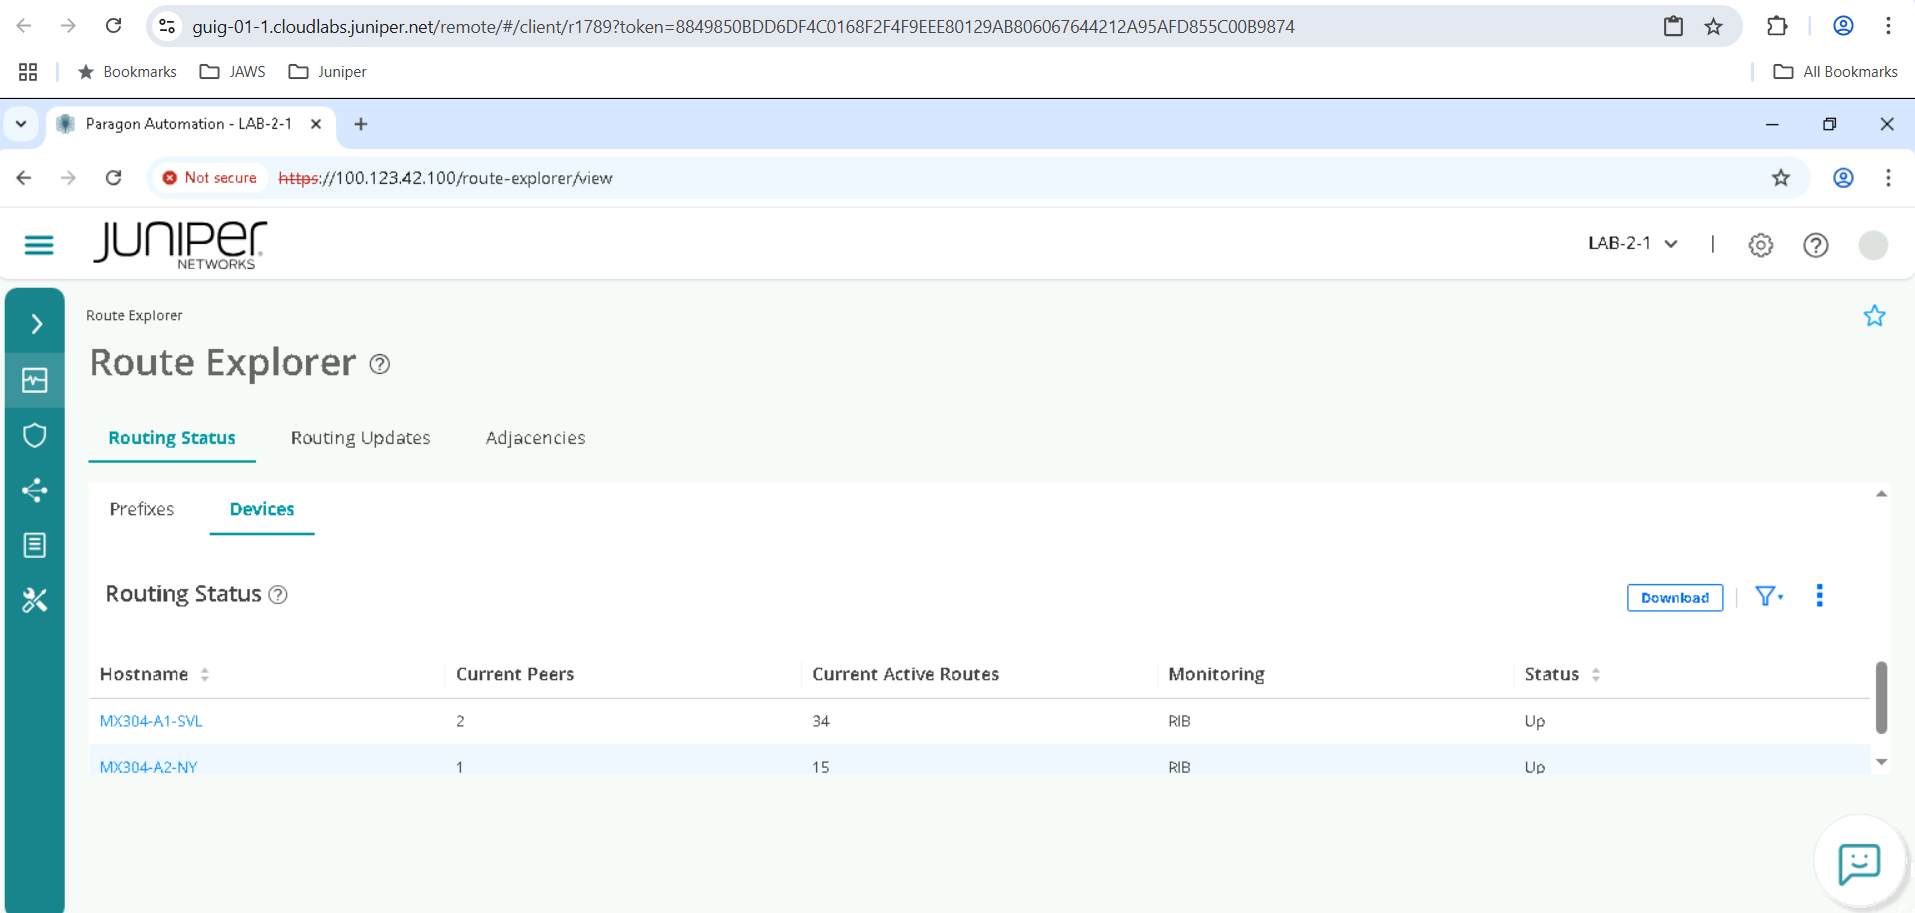Click the table vertical scrollbar thumb
This screenshot has height=913, width=1915.
tap(1881, 697)
